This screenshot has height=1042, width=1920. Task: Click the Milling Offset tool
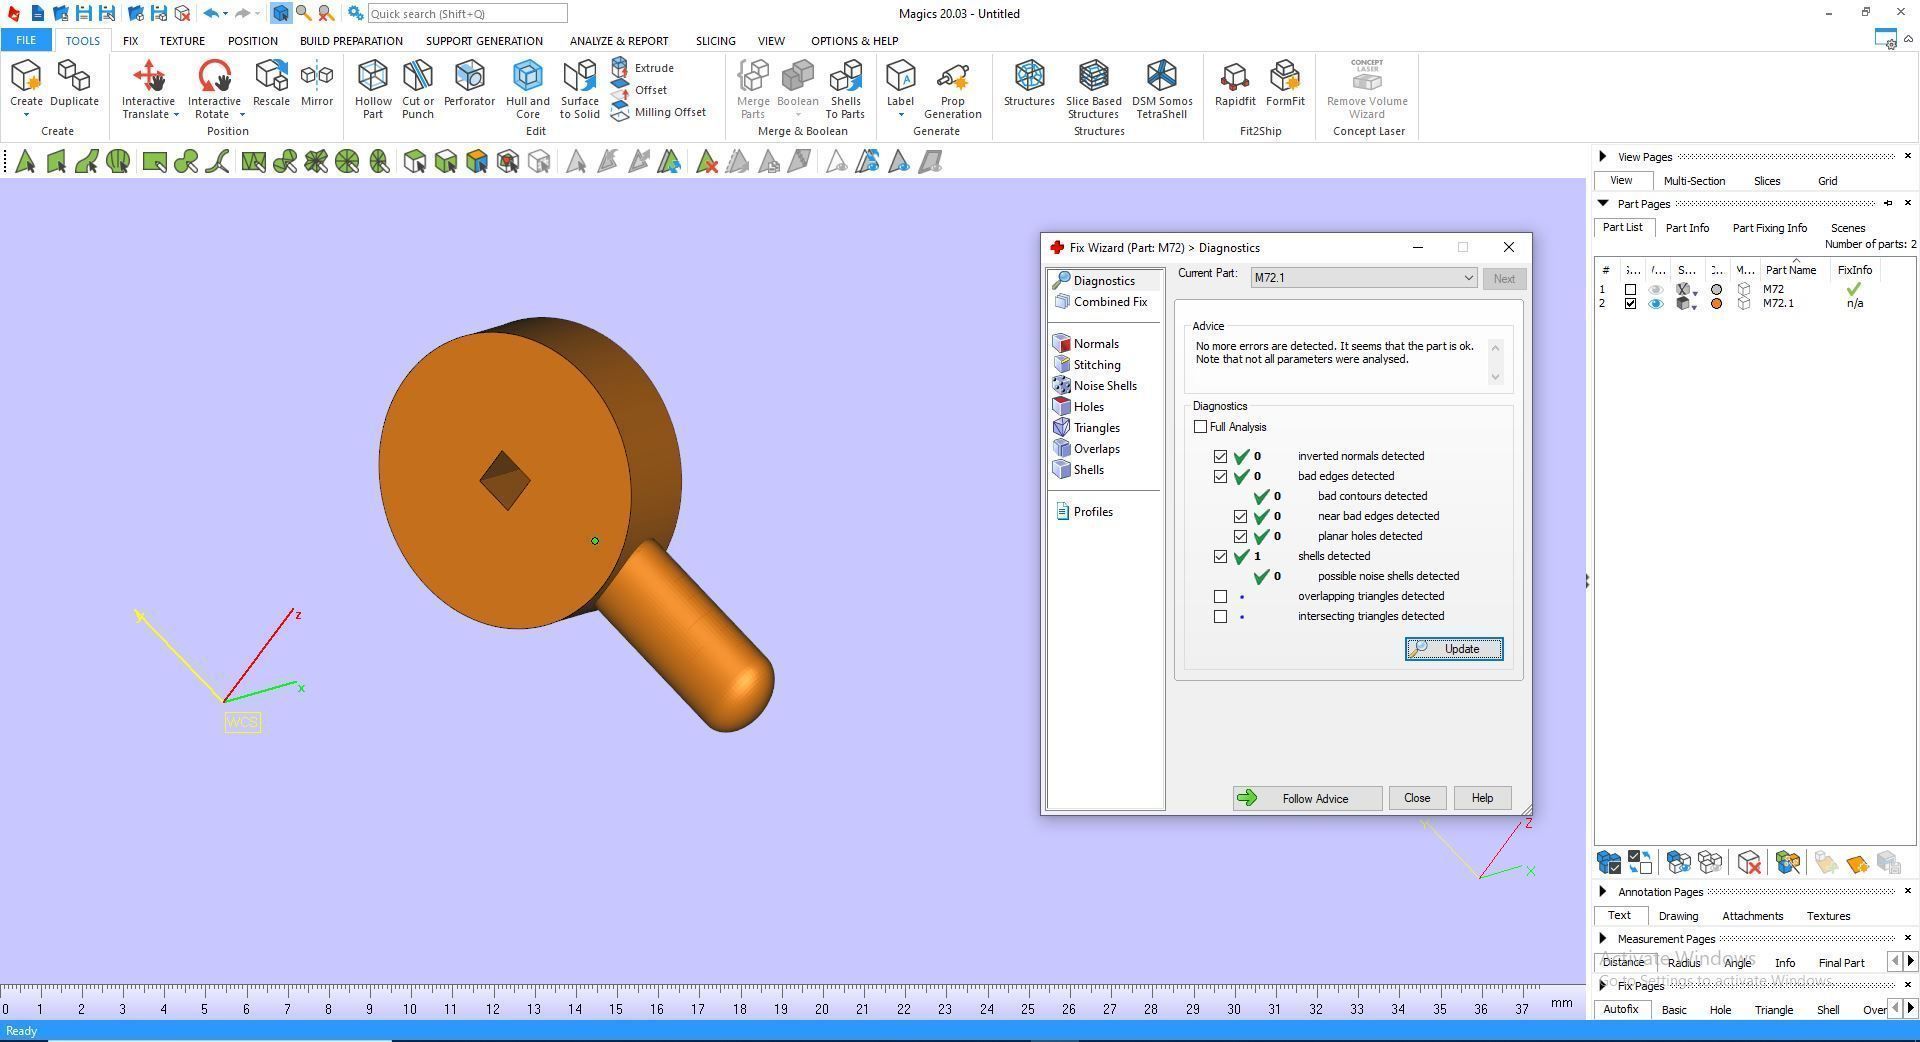[659, 112]
